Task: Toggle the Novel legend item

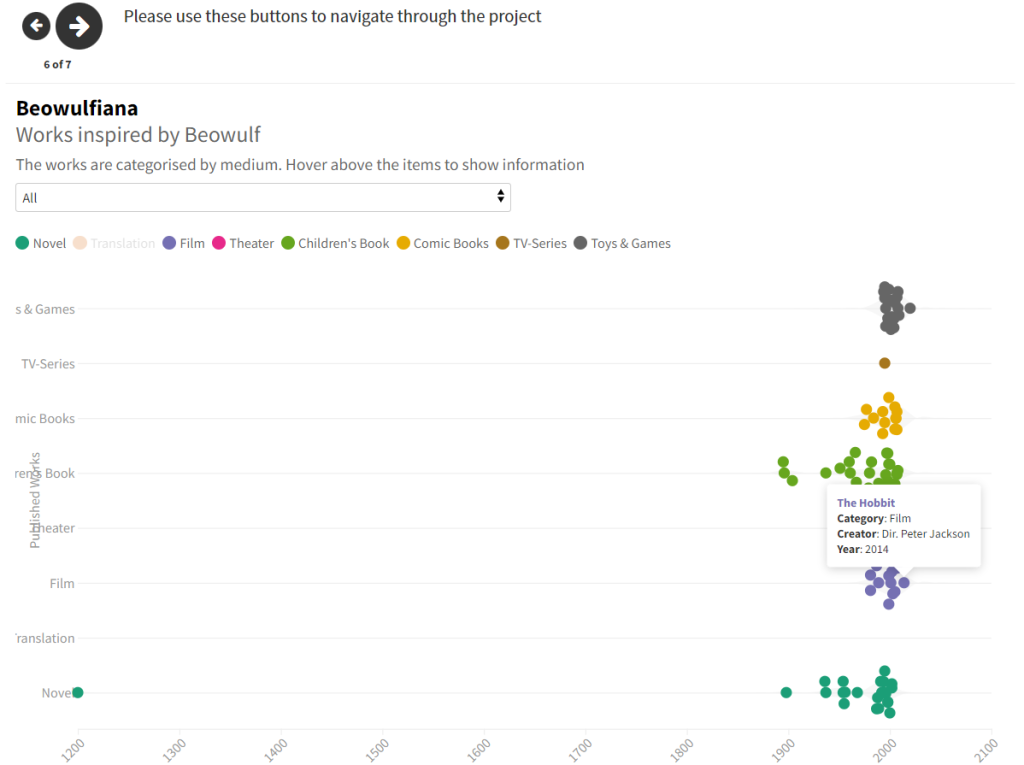Action: click(x=41, y=243)
